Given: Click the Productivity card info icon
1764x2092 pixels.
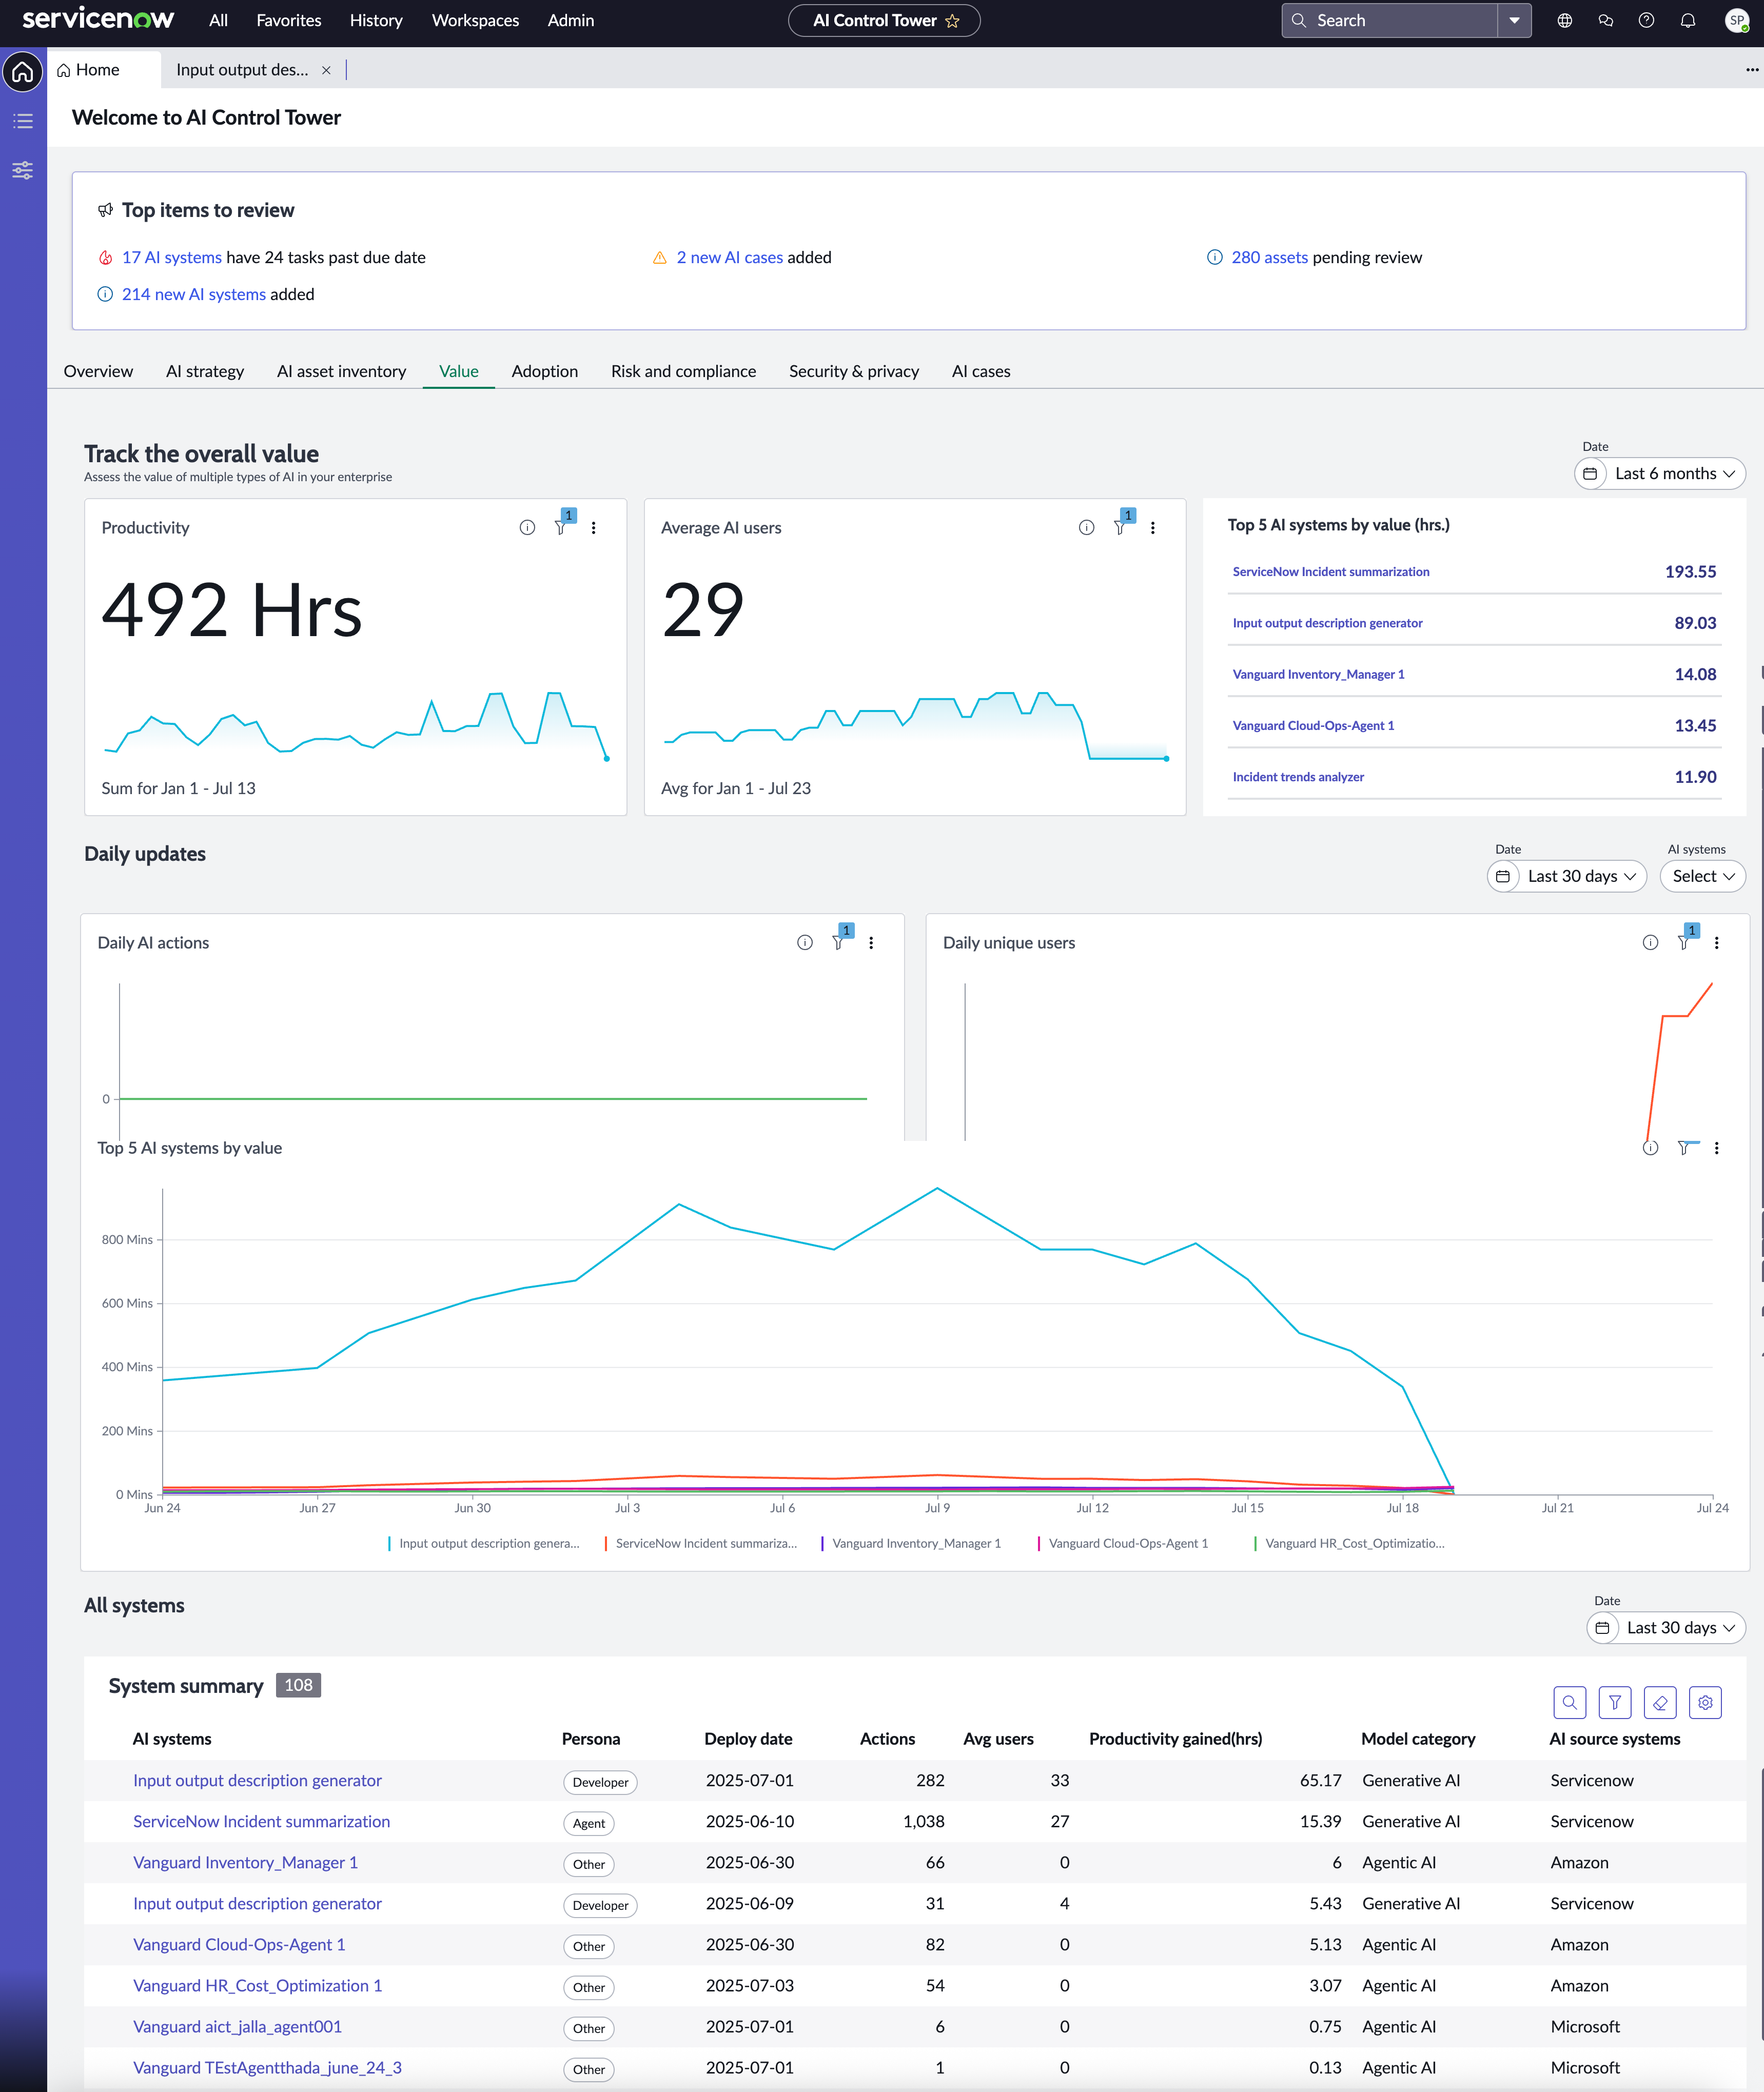Looking at the screenshot, I should pyautogui.click(x=527, y=528).
